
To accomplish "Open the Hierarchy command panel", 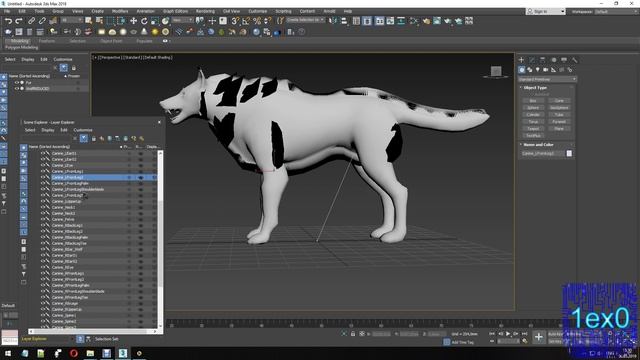I will click(542, 60).
